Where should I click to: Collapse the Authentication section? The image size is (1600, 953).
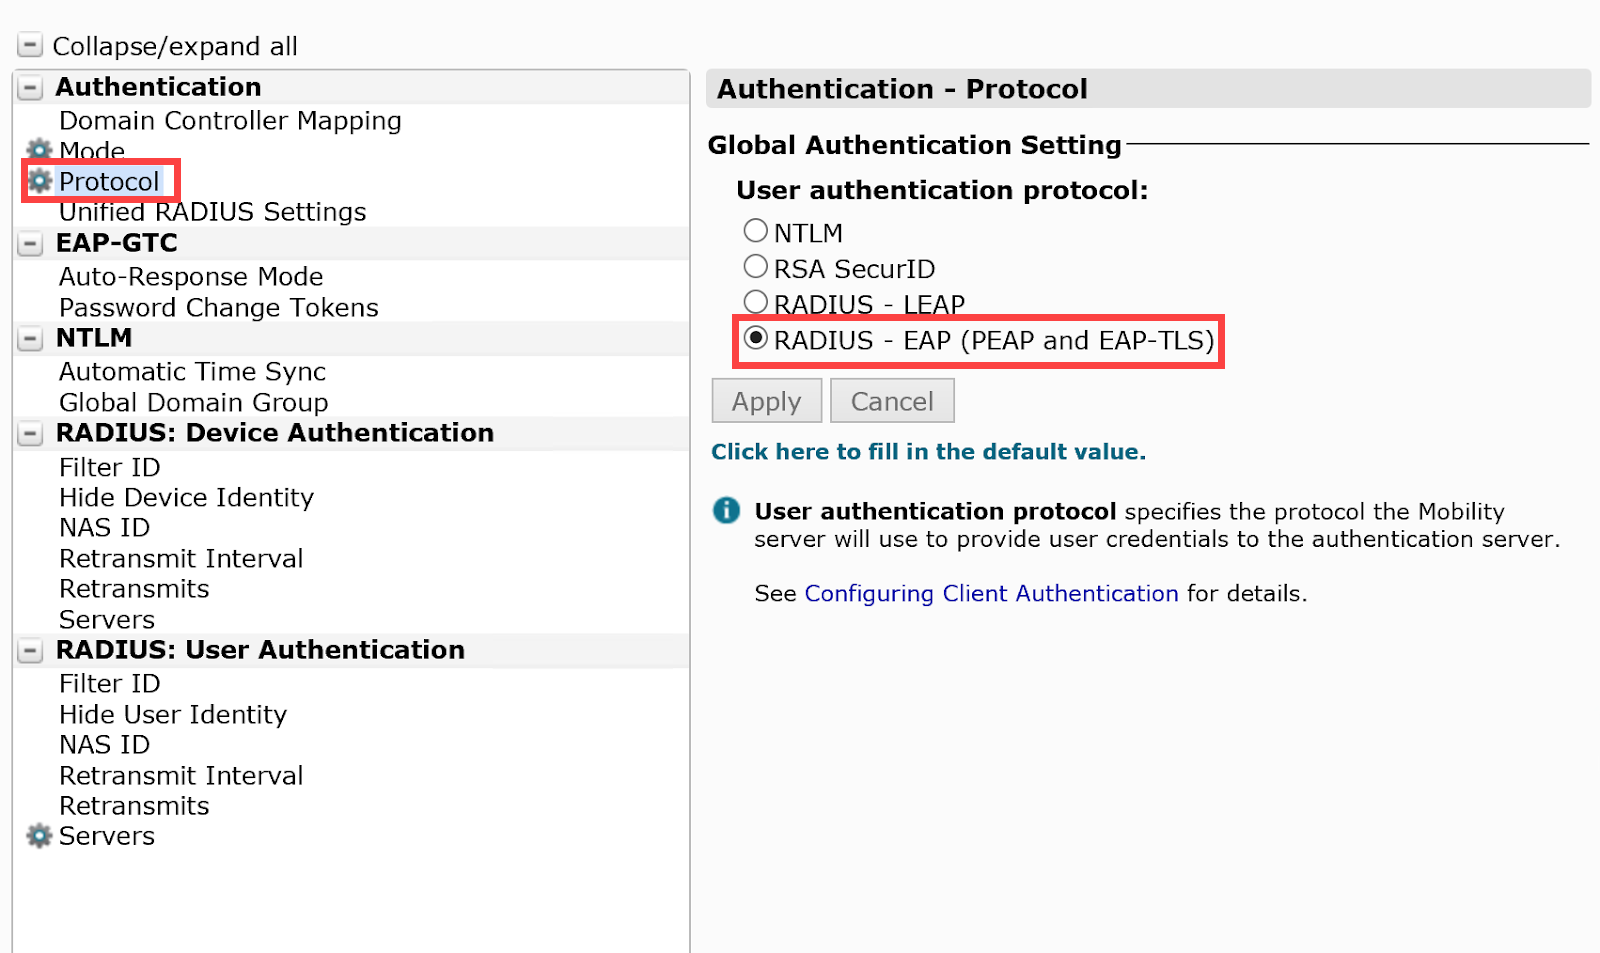[x=30, y=88]
